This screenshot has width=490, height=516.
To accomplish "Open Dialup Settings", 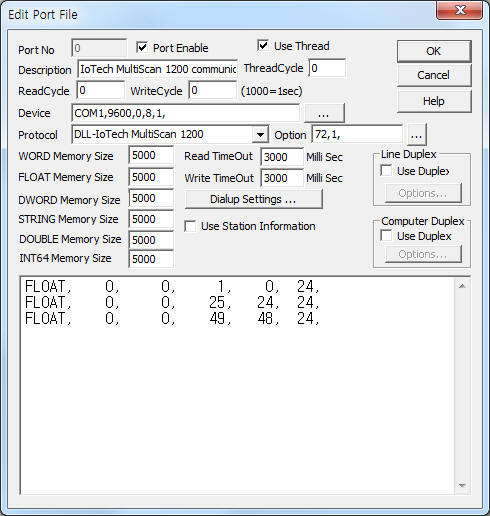I will tap(253, 199).
